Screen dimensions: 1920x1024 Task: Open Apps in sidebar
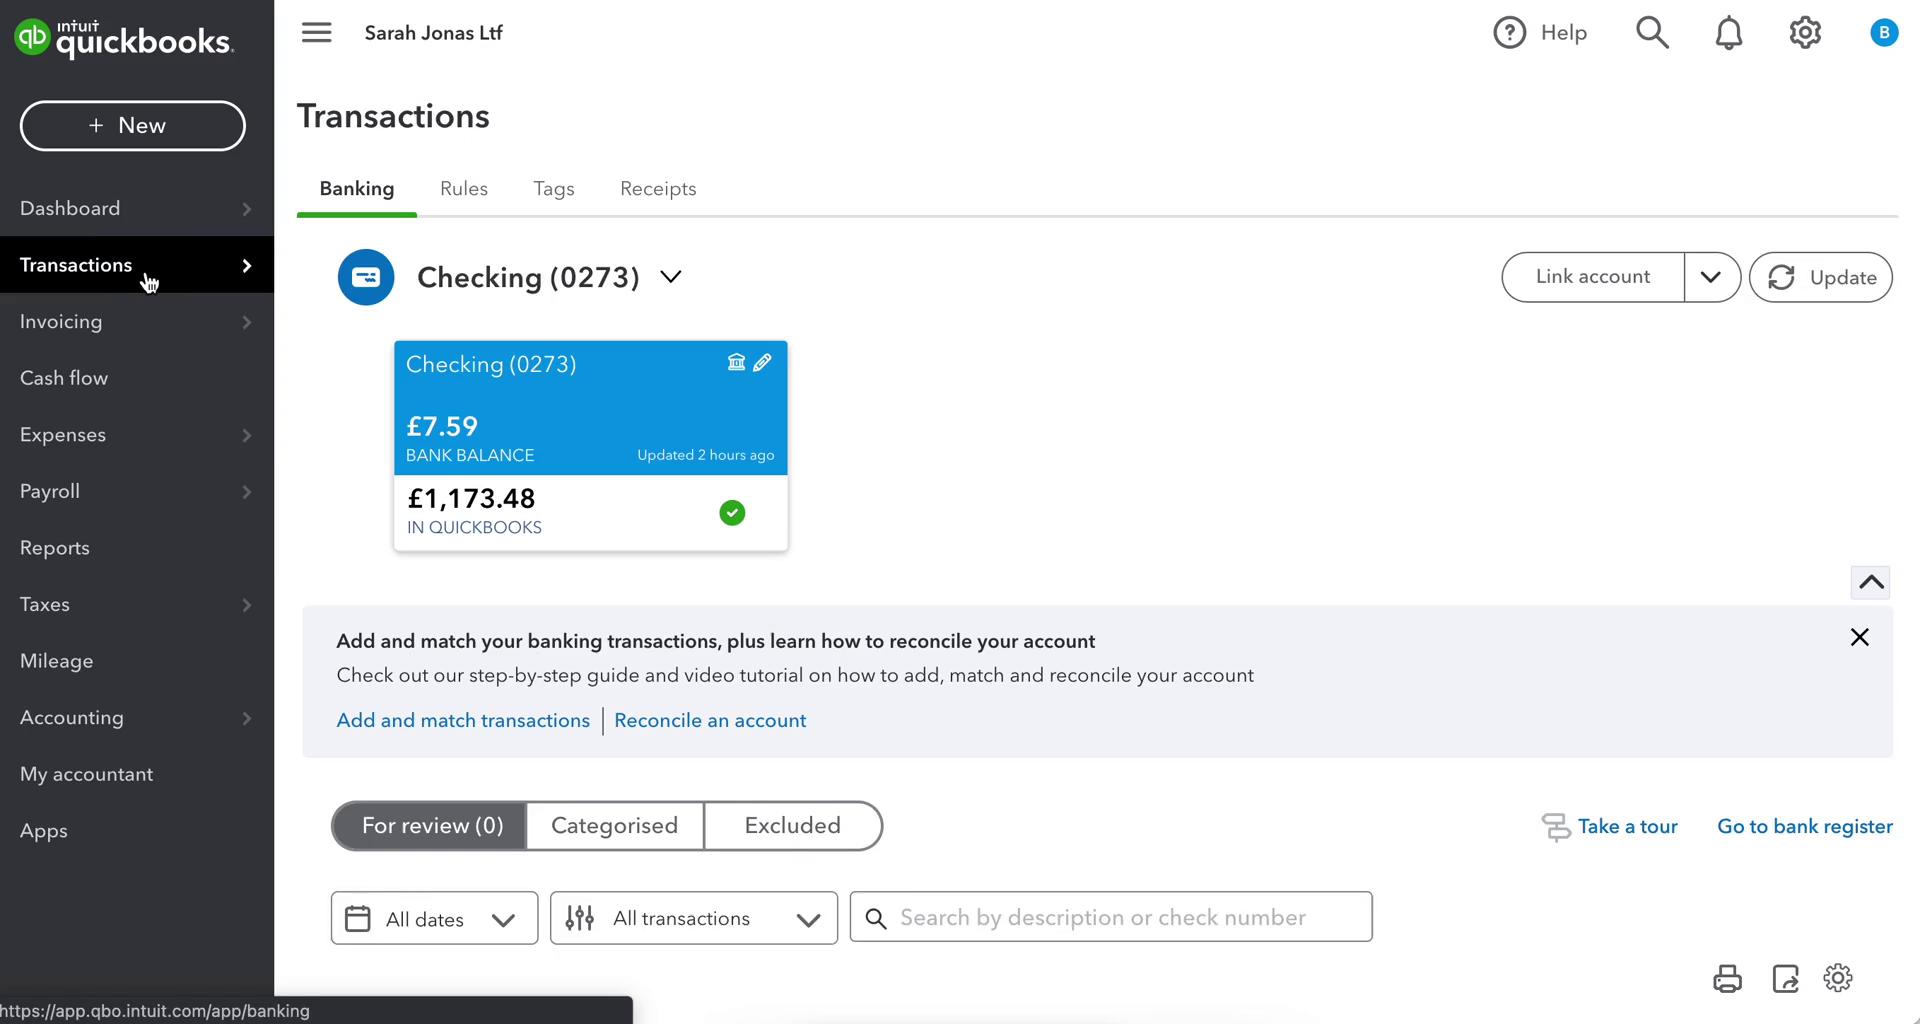pyautogui.click(x=44, y=831)
